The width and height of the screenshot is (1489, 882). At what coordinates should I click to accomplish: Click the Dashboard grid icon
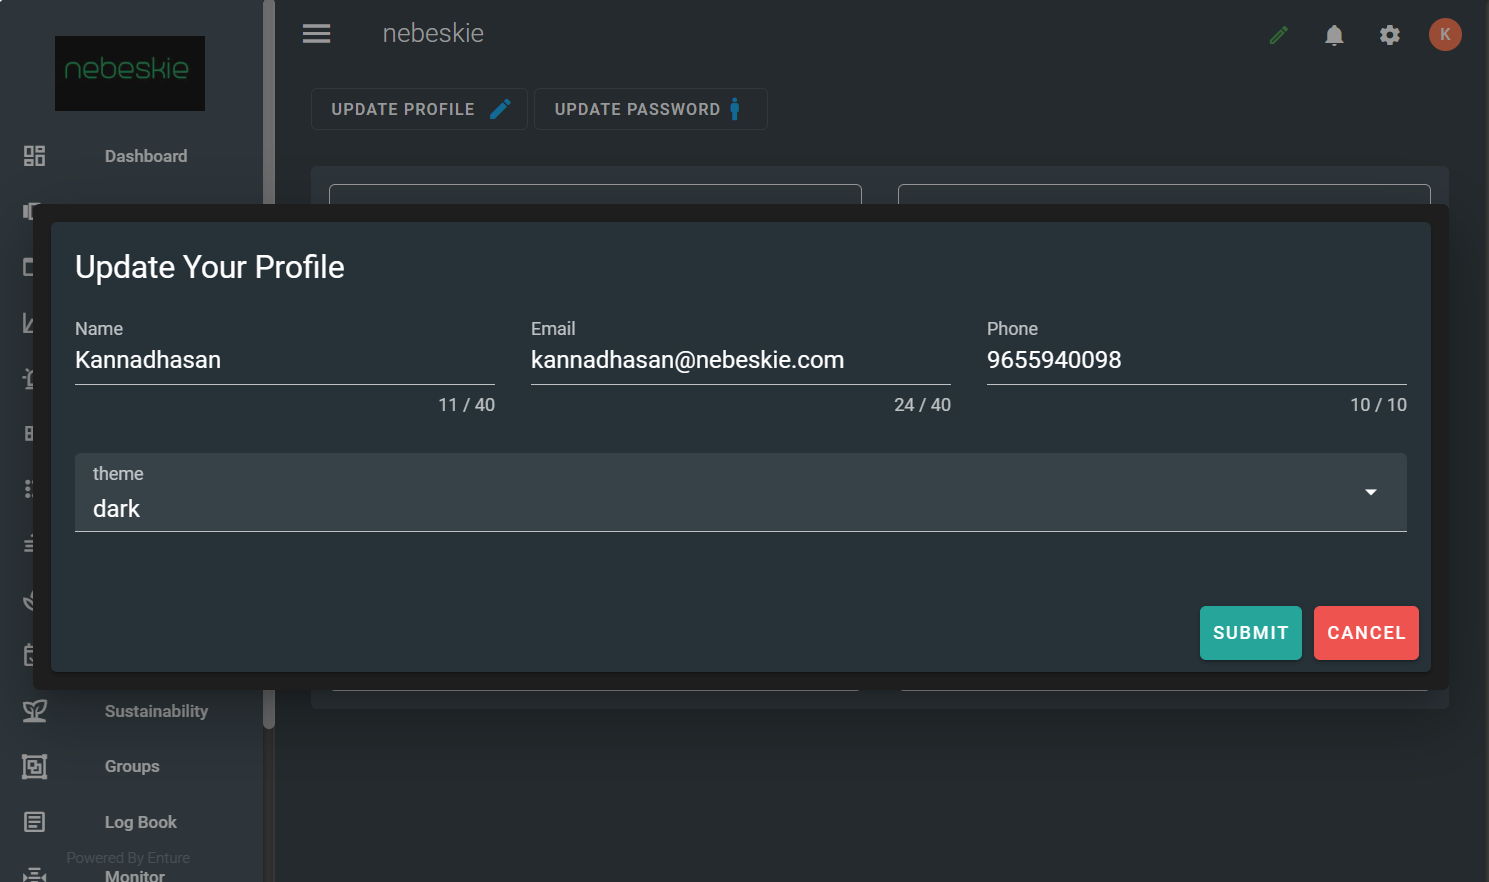[x=35, y=156]
